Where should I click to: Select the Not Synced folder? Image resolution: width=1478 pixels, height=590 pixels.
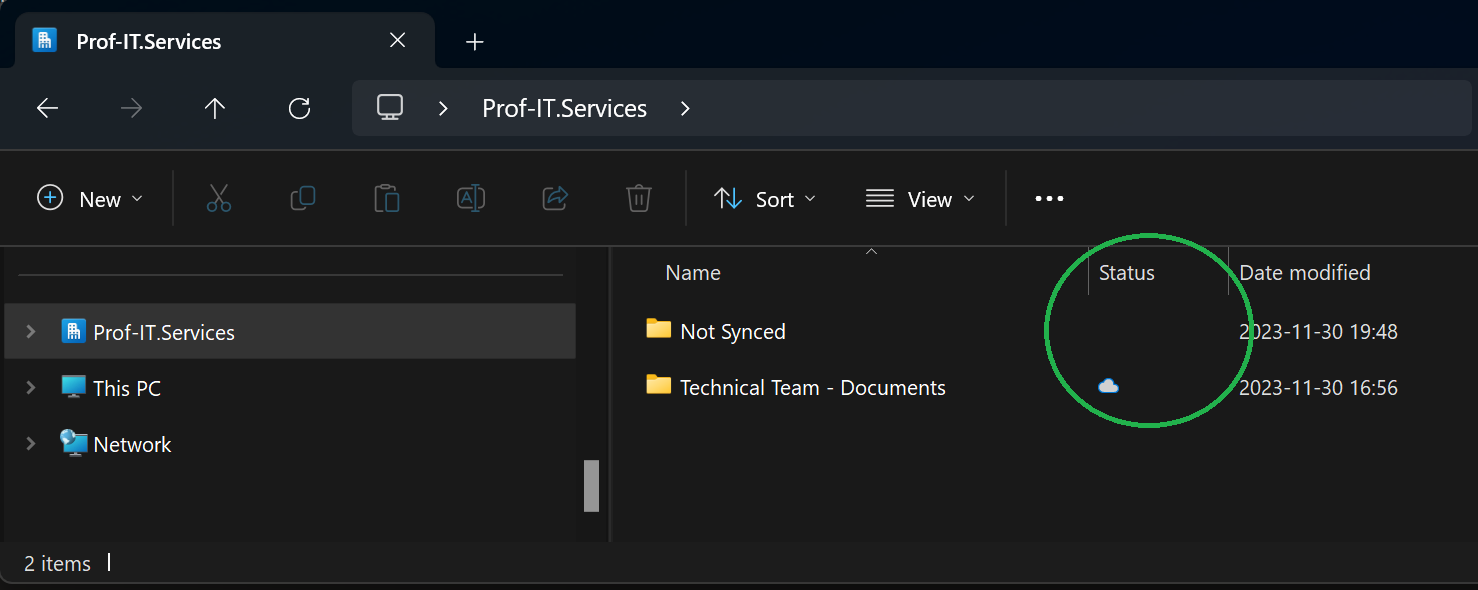[732, 331]
